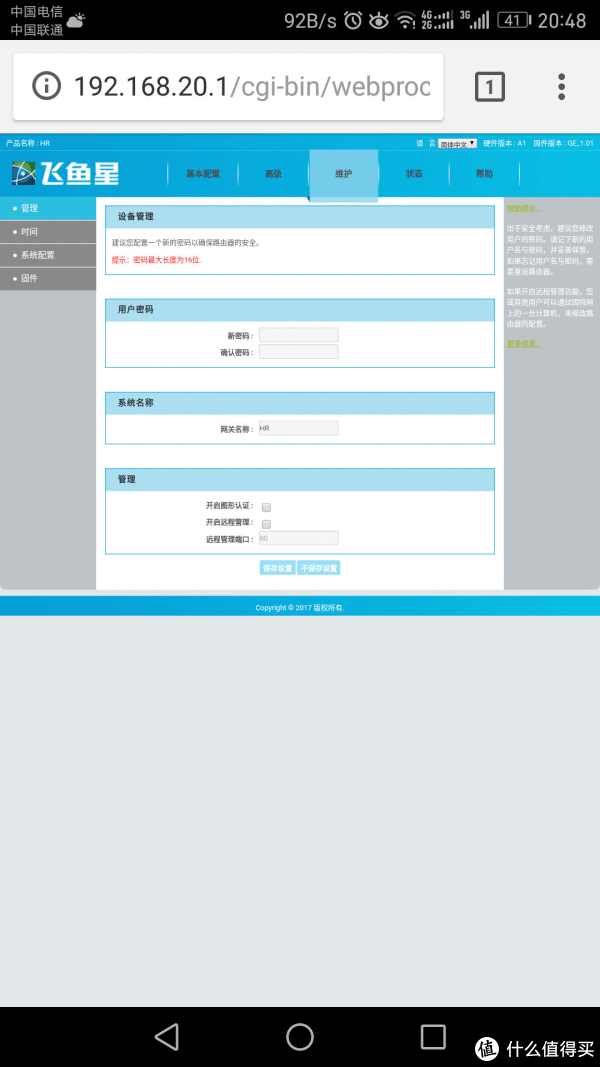Open the browser three-dot menu

(562, 87)
